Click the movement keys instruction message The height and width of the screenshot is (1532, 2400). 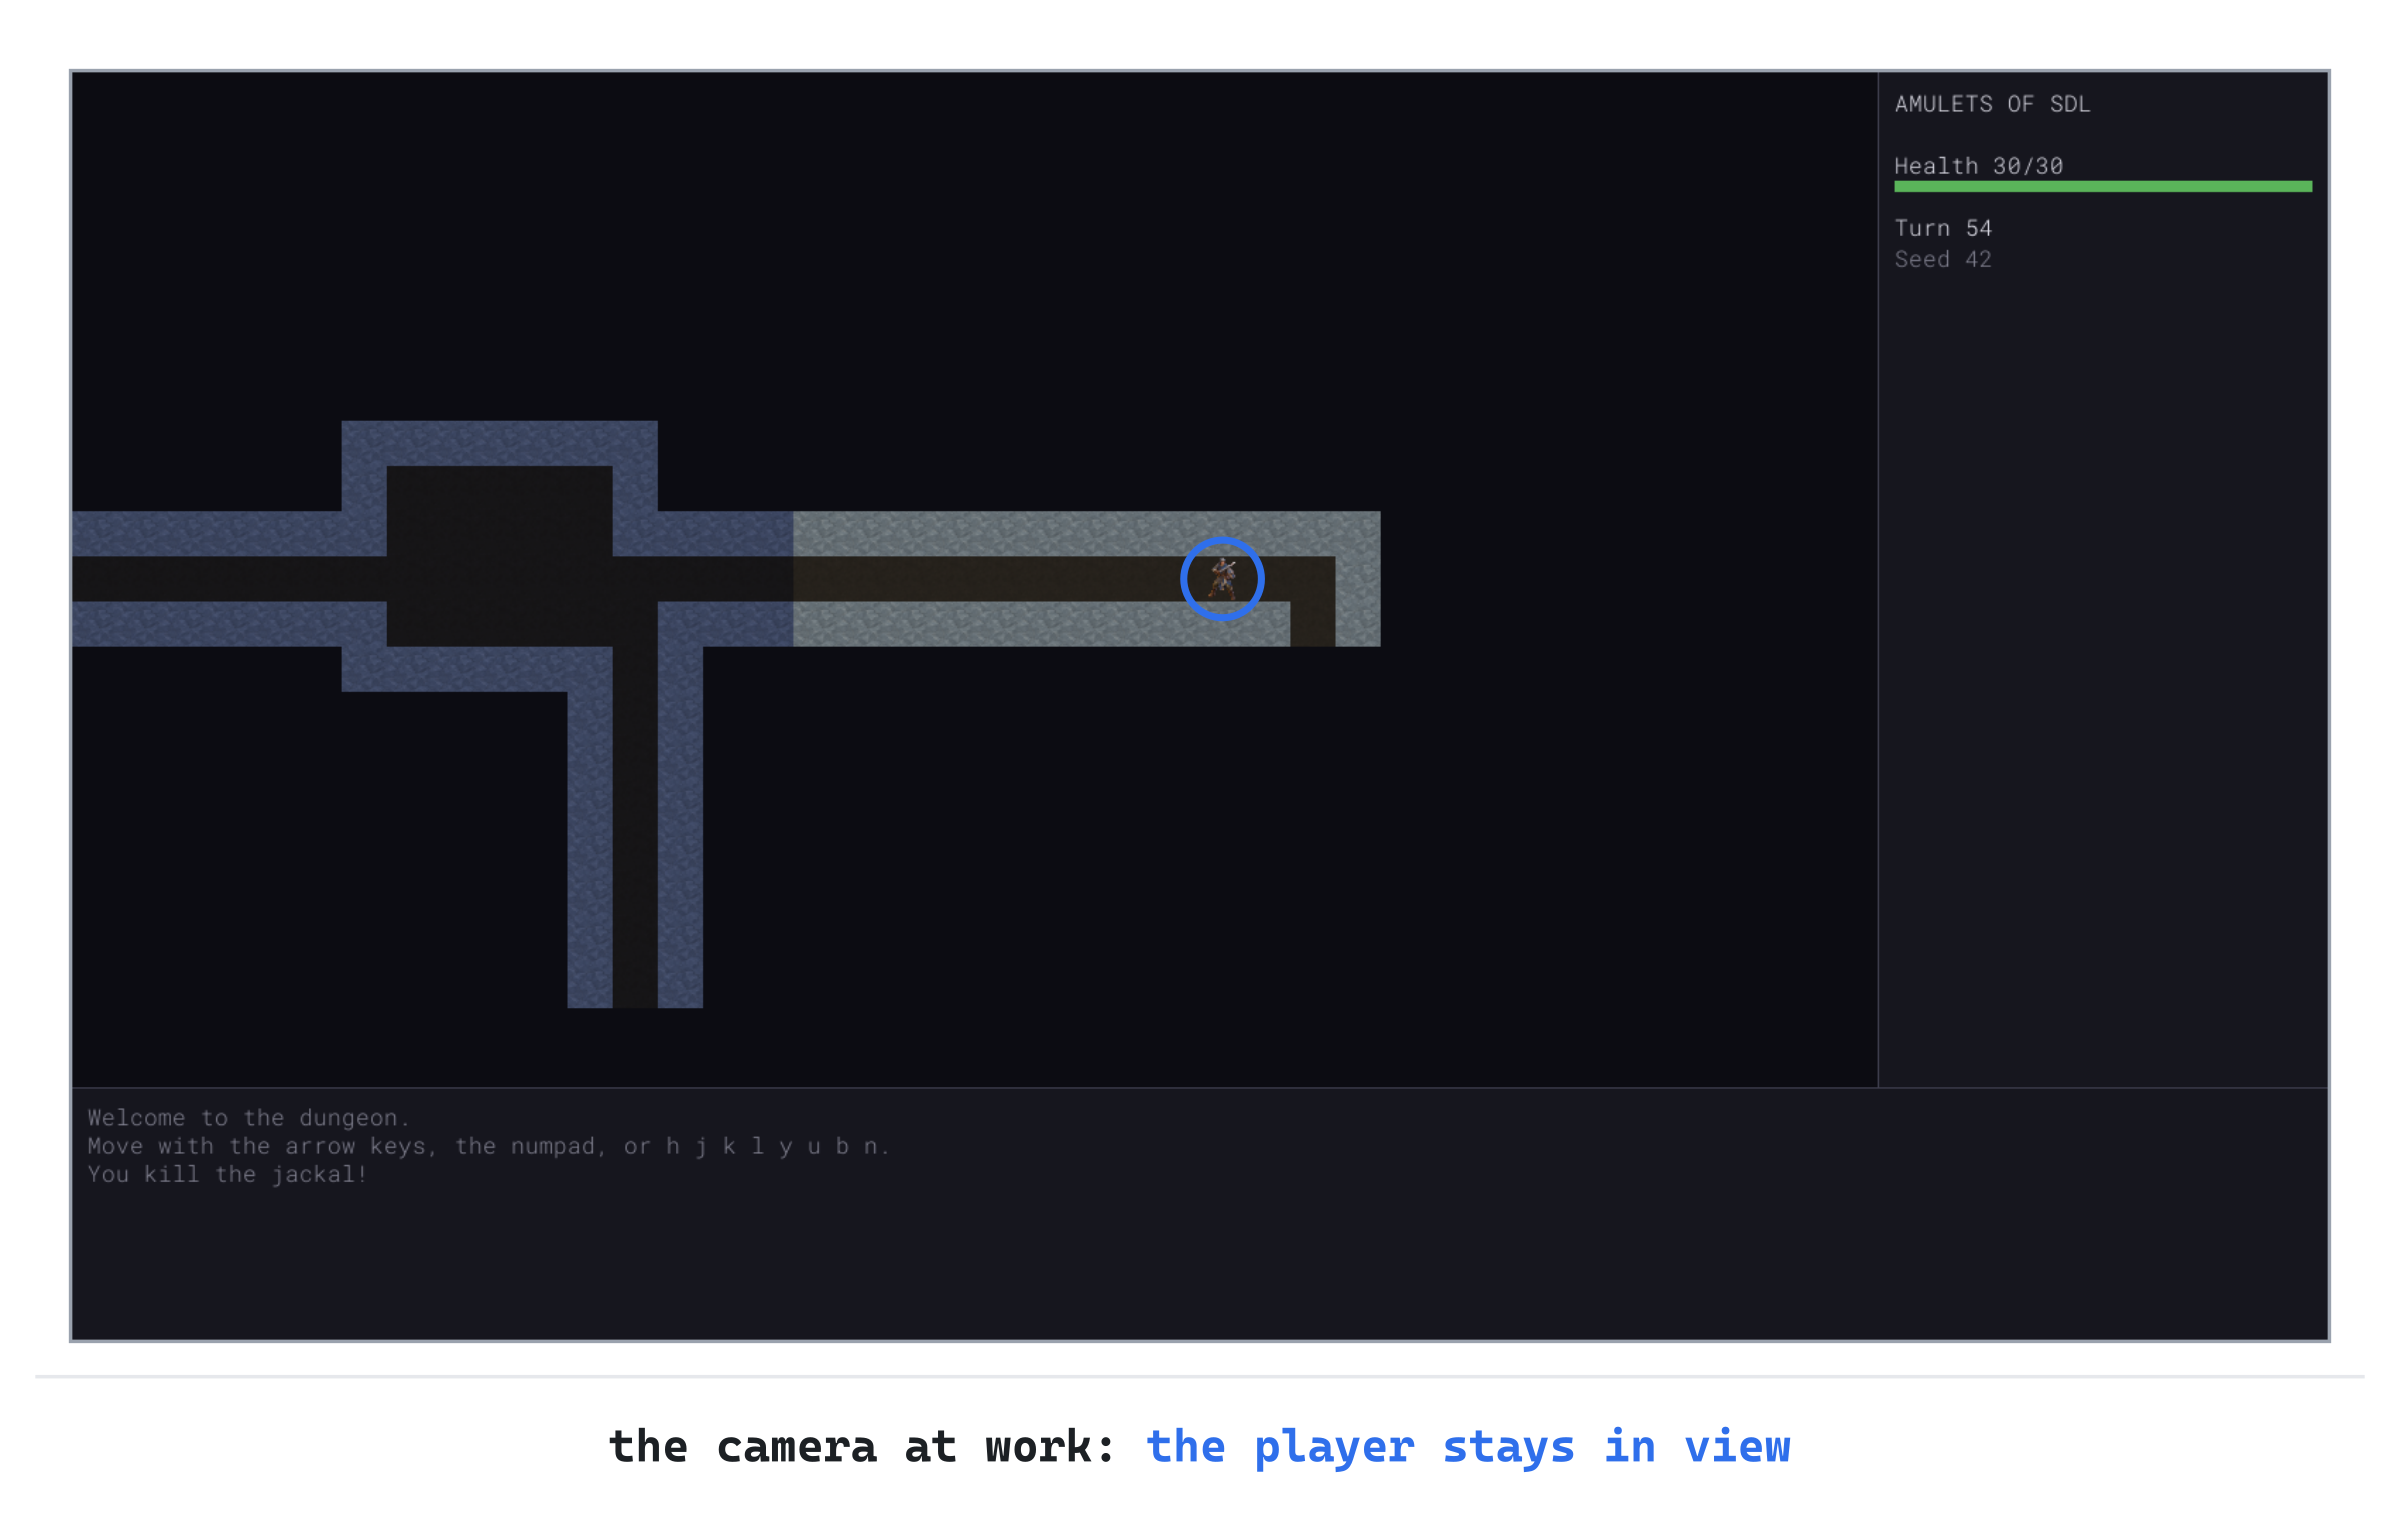(x=488, y=1146)
